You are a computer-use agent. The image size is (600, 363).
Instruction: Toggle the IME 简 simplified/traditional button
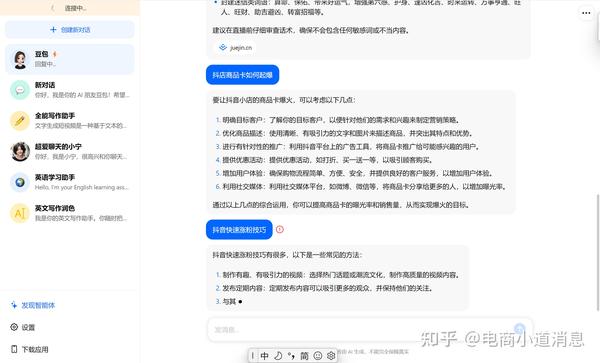click(x=304, y=356)
